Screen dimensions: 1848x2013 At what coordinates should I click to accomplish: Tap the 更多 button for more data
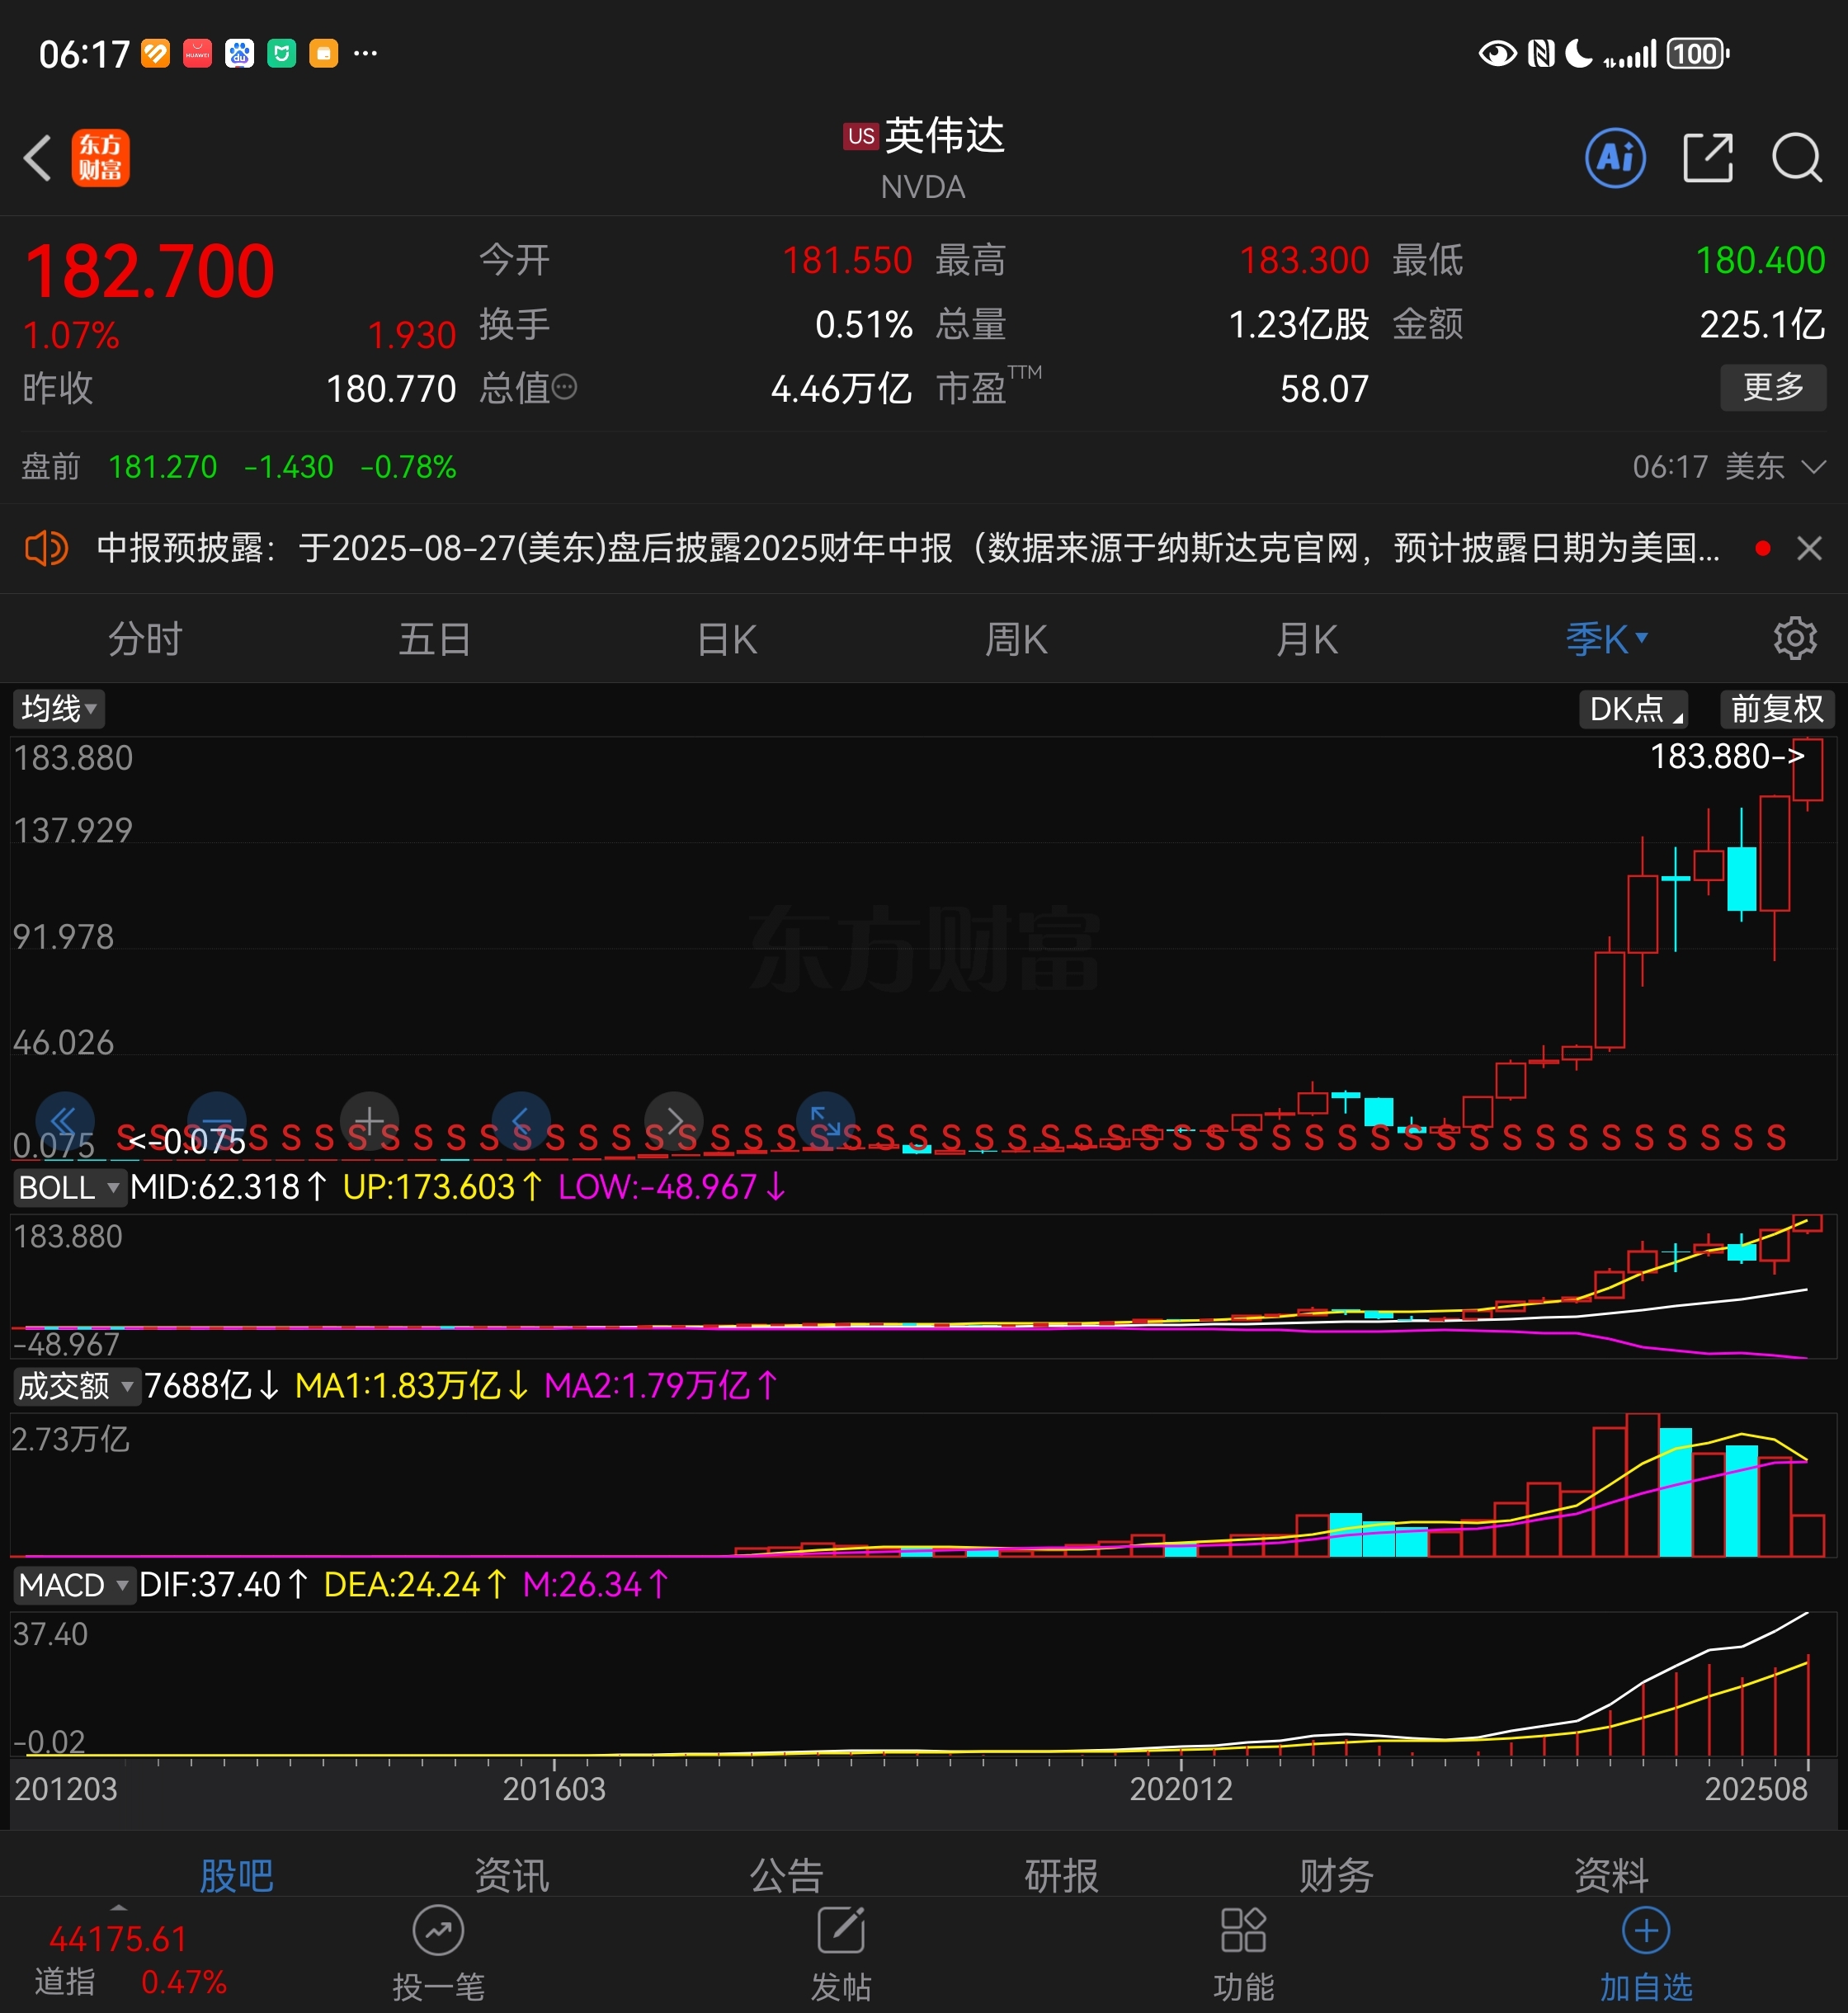click(1773, 387)
